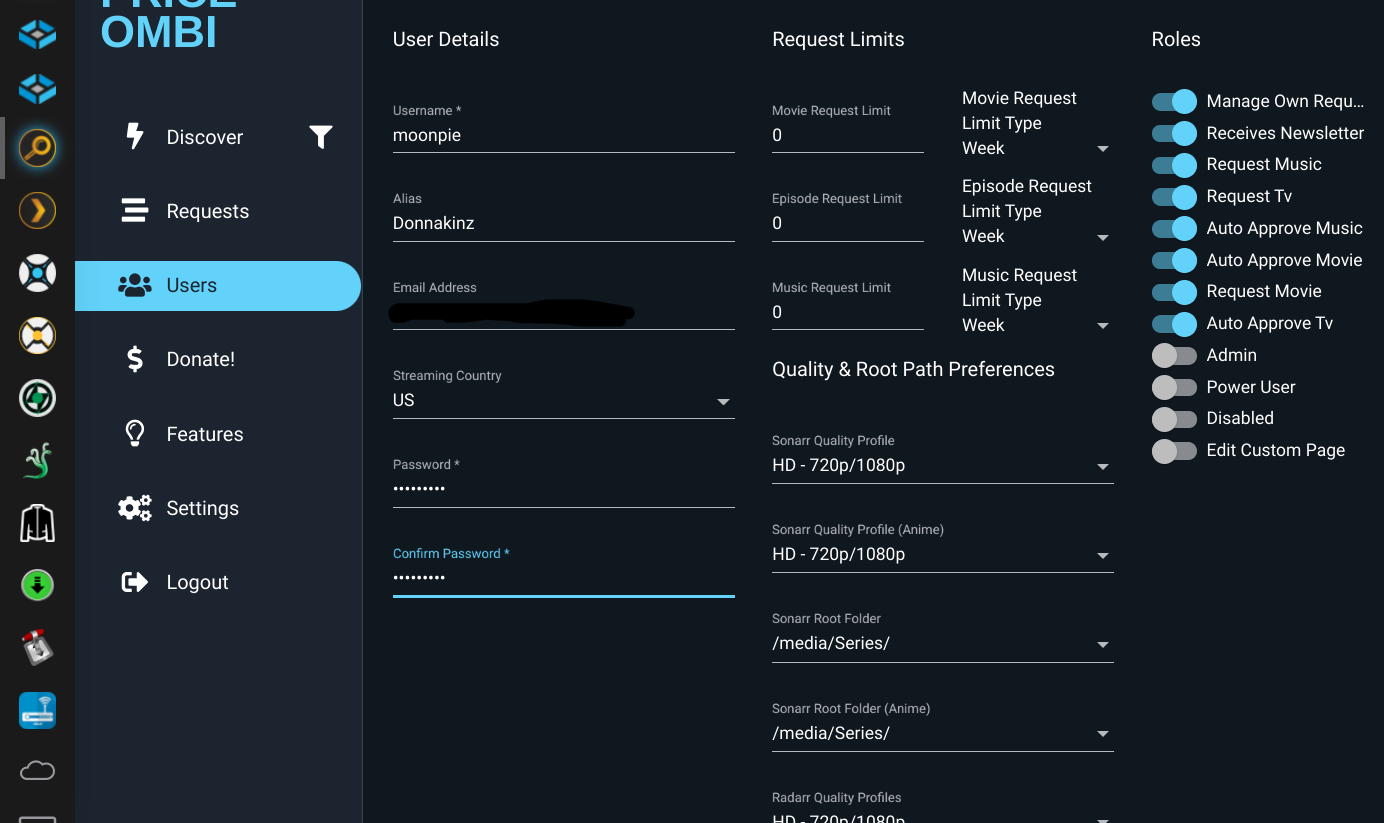This screenshot has width=1384, height=823.
Task: Log out via the Logout button
Action: 196,581
